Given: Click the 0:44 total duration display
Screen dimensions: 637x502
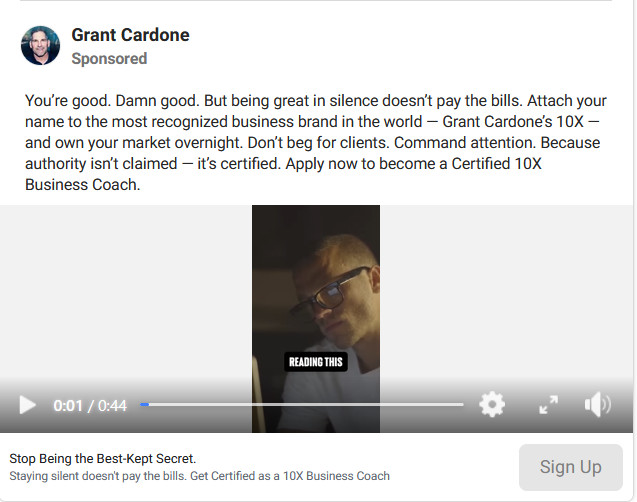Looking at the screenshot, I should [x=112, y=406].
